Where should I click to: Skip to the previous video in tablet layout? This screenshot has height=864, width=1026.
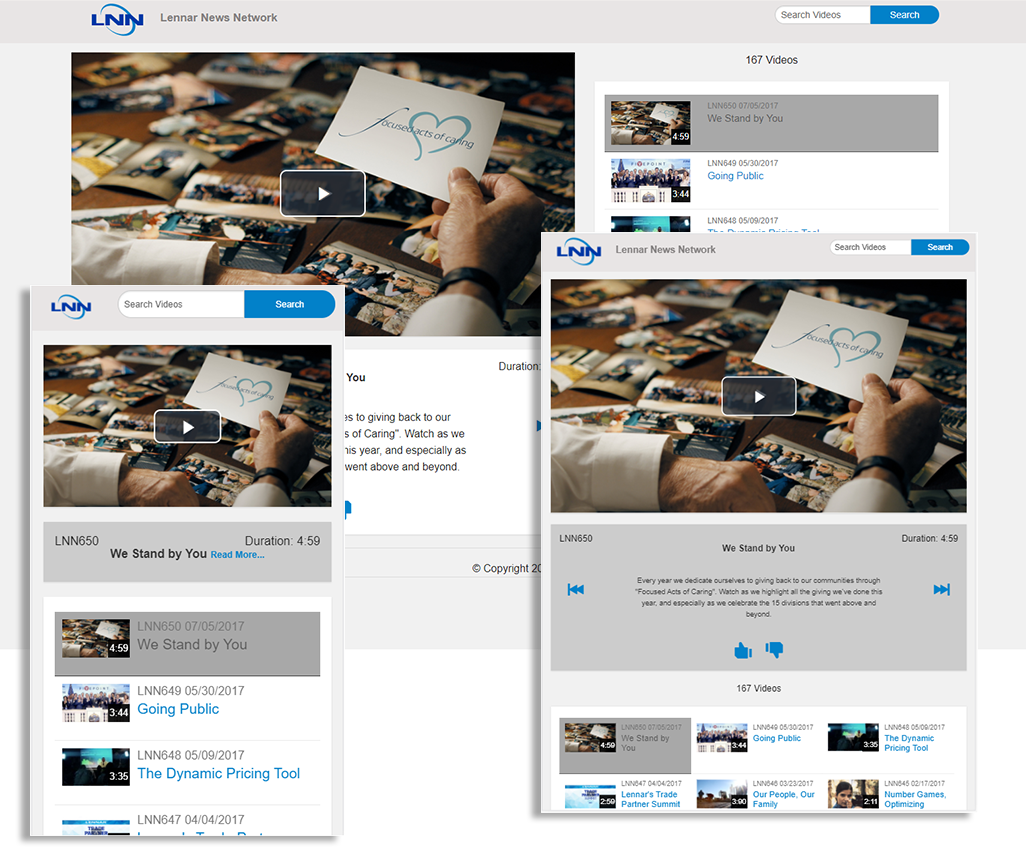(x=576, y=590)
